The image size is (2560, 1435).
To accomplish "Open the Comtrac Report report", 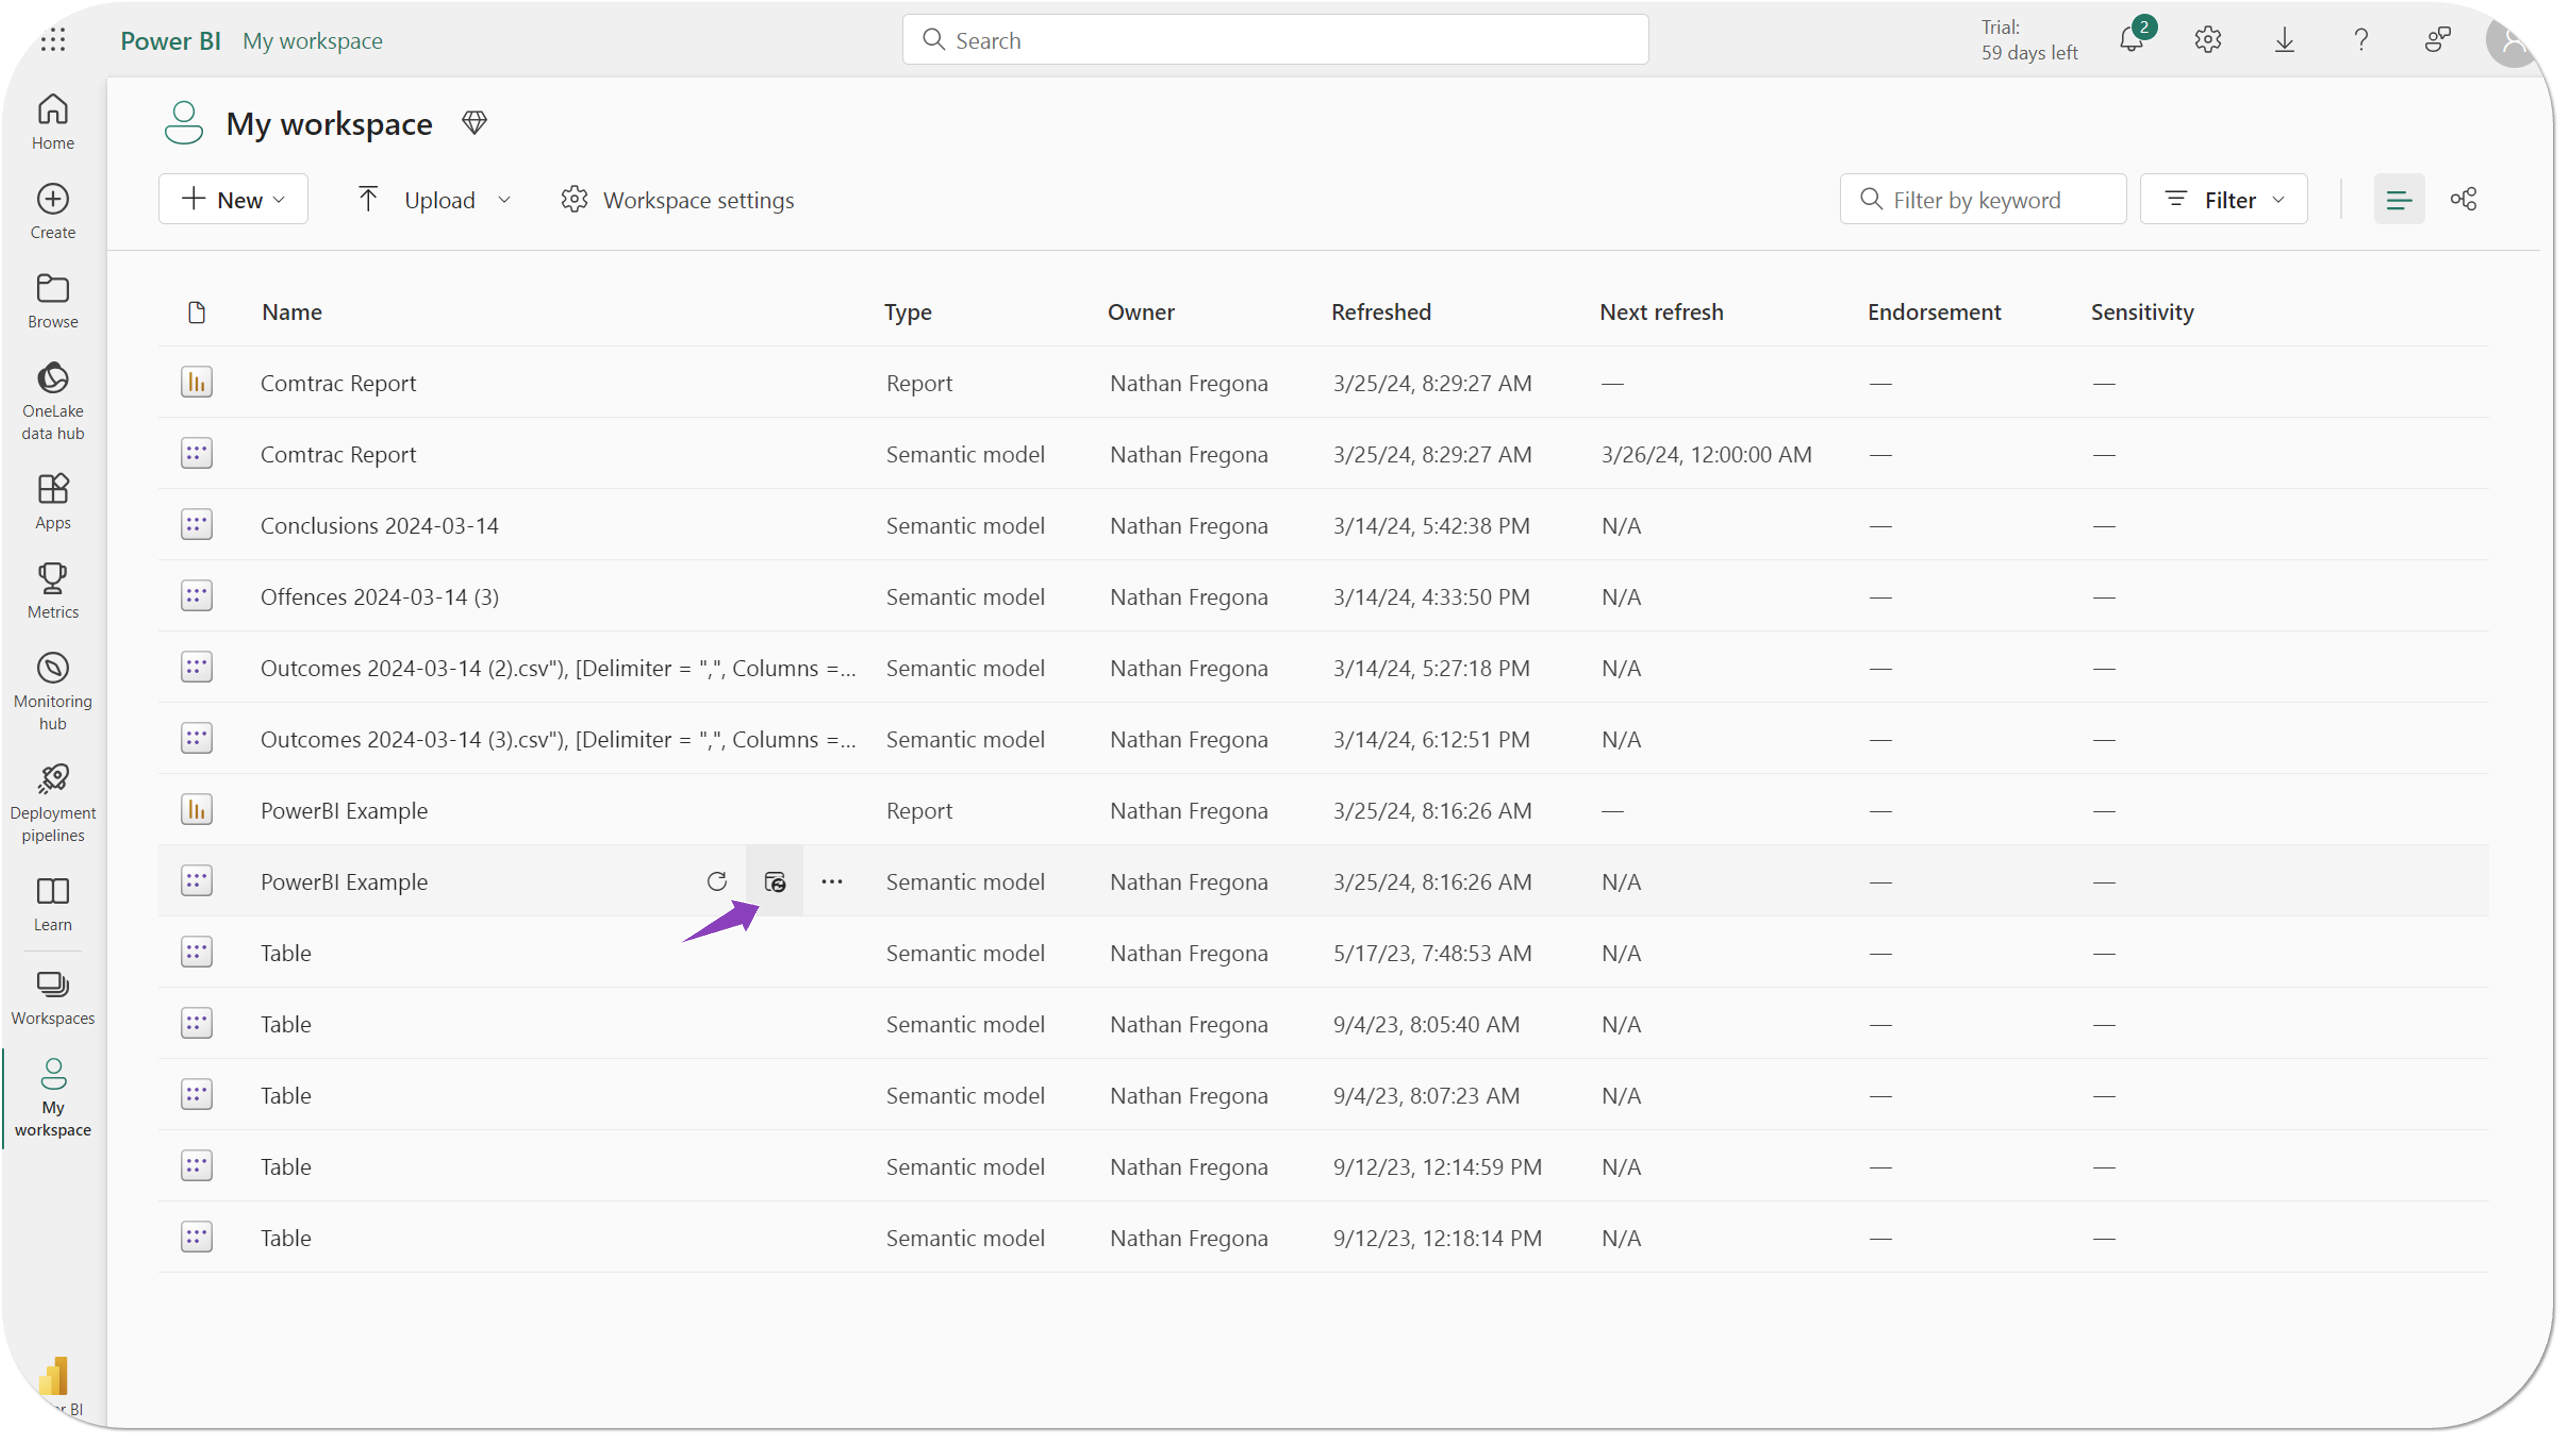I will tap(338, 383).
